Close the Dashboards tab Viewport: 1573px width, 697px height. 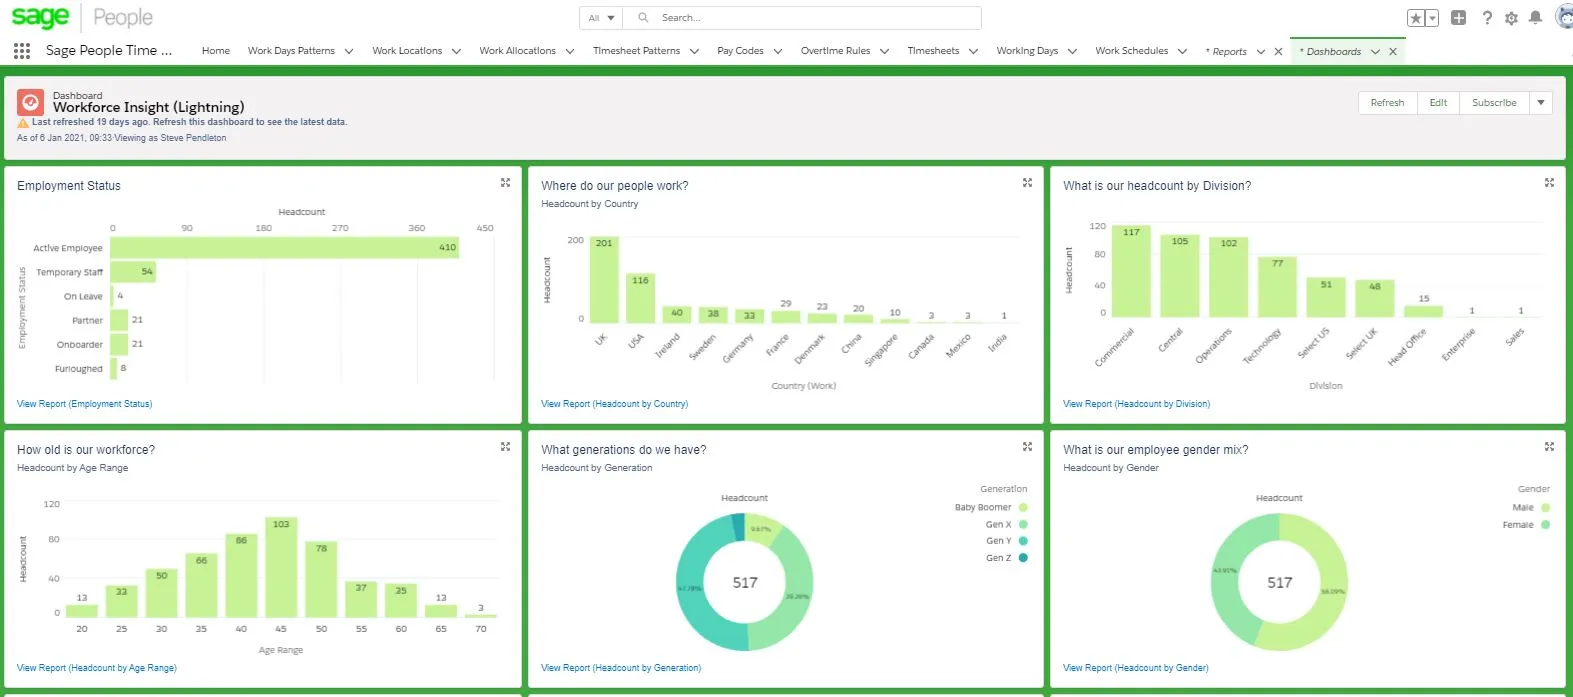[x=1393, y=52]
